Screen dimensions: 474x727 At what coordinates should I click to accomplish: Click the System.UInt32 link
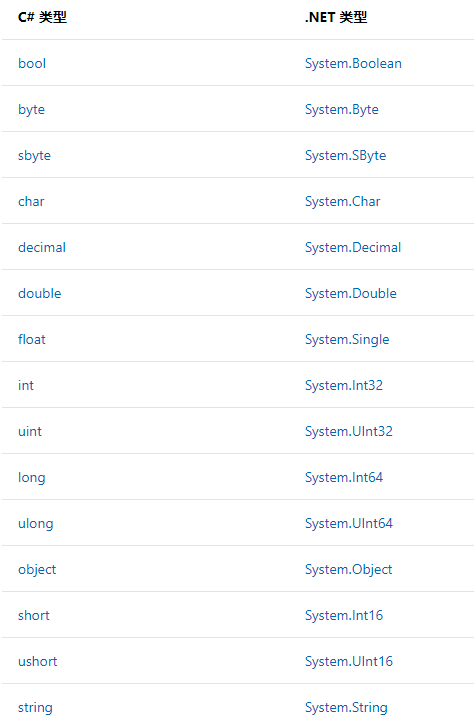tap(348, 432)
